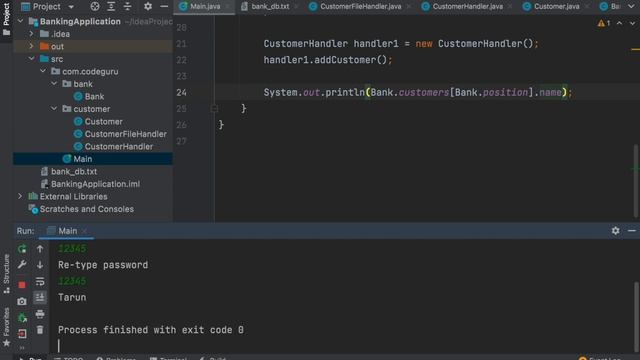Select CustomerHandler in project tree

point(113,147)
